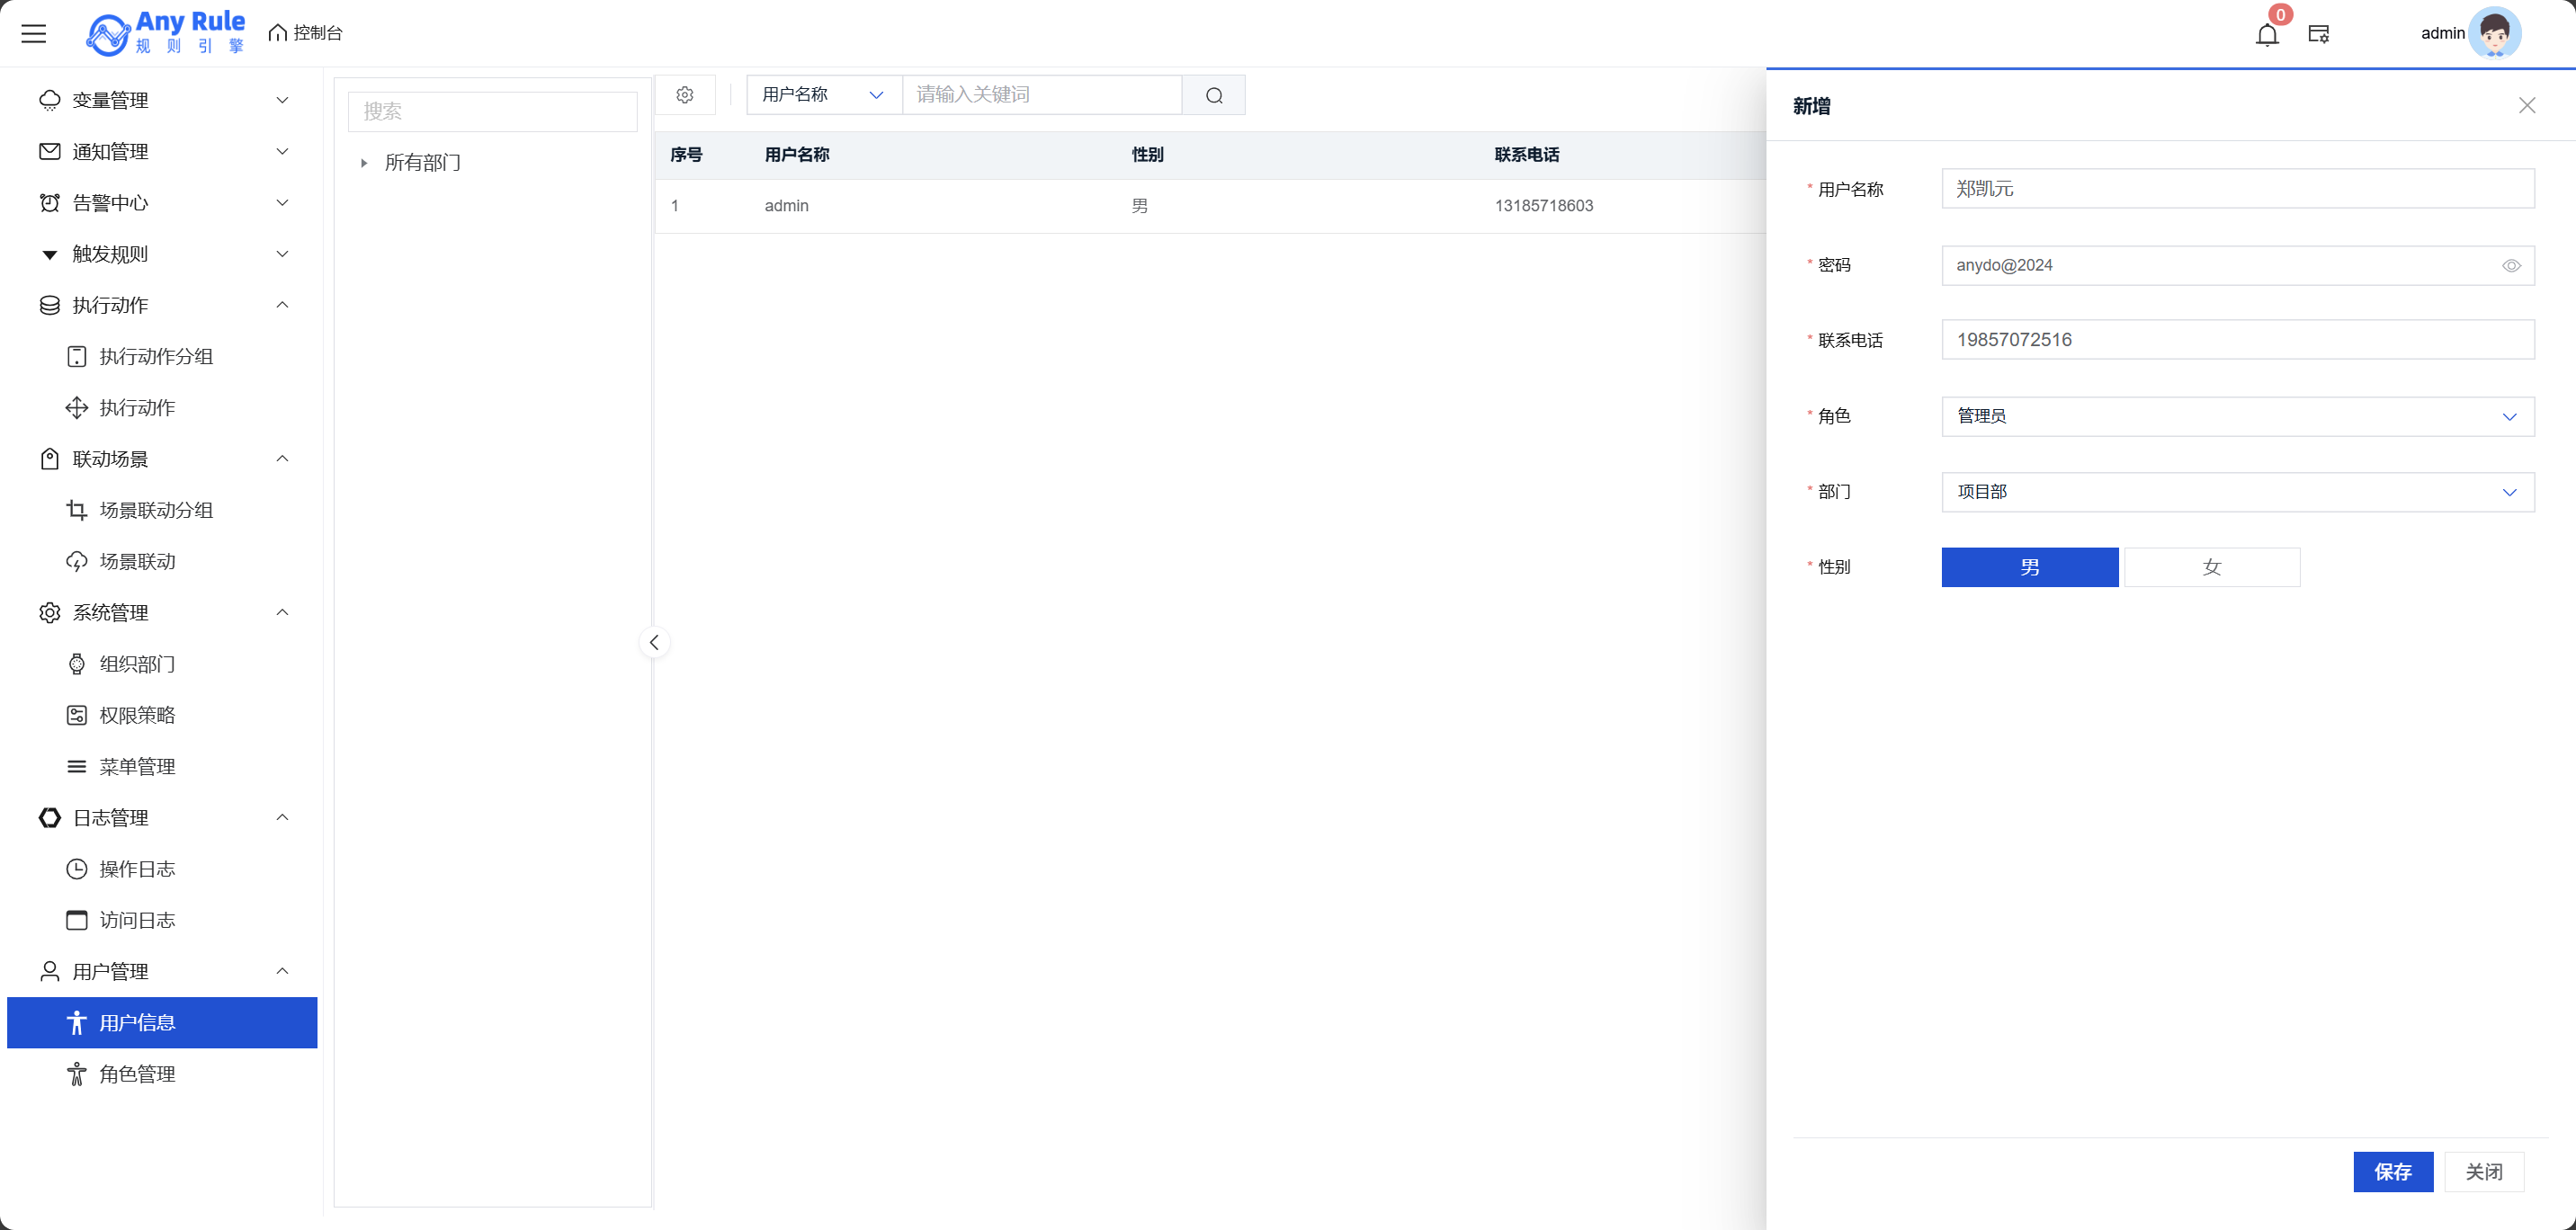Close the 新增 drawer panel
Image resolution: width=2576 pixels, height=1230 pixels.
[2527, 105]
